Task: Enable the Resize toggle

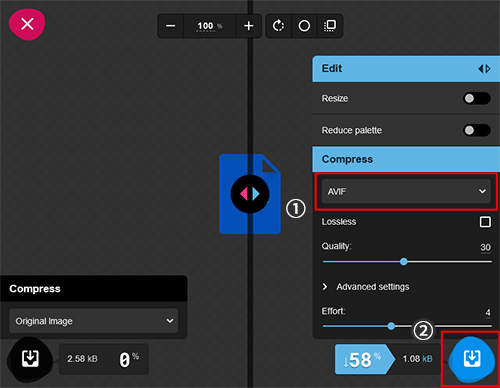Action: coord(477,98)
